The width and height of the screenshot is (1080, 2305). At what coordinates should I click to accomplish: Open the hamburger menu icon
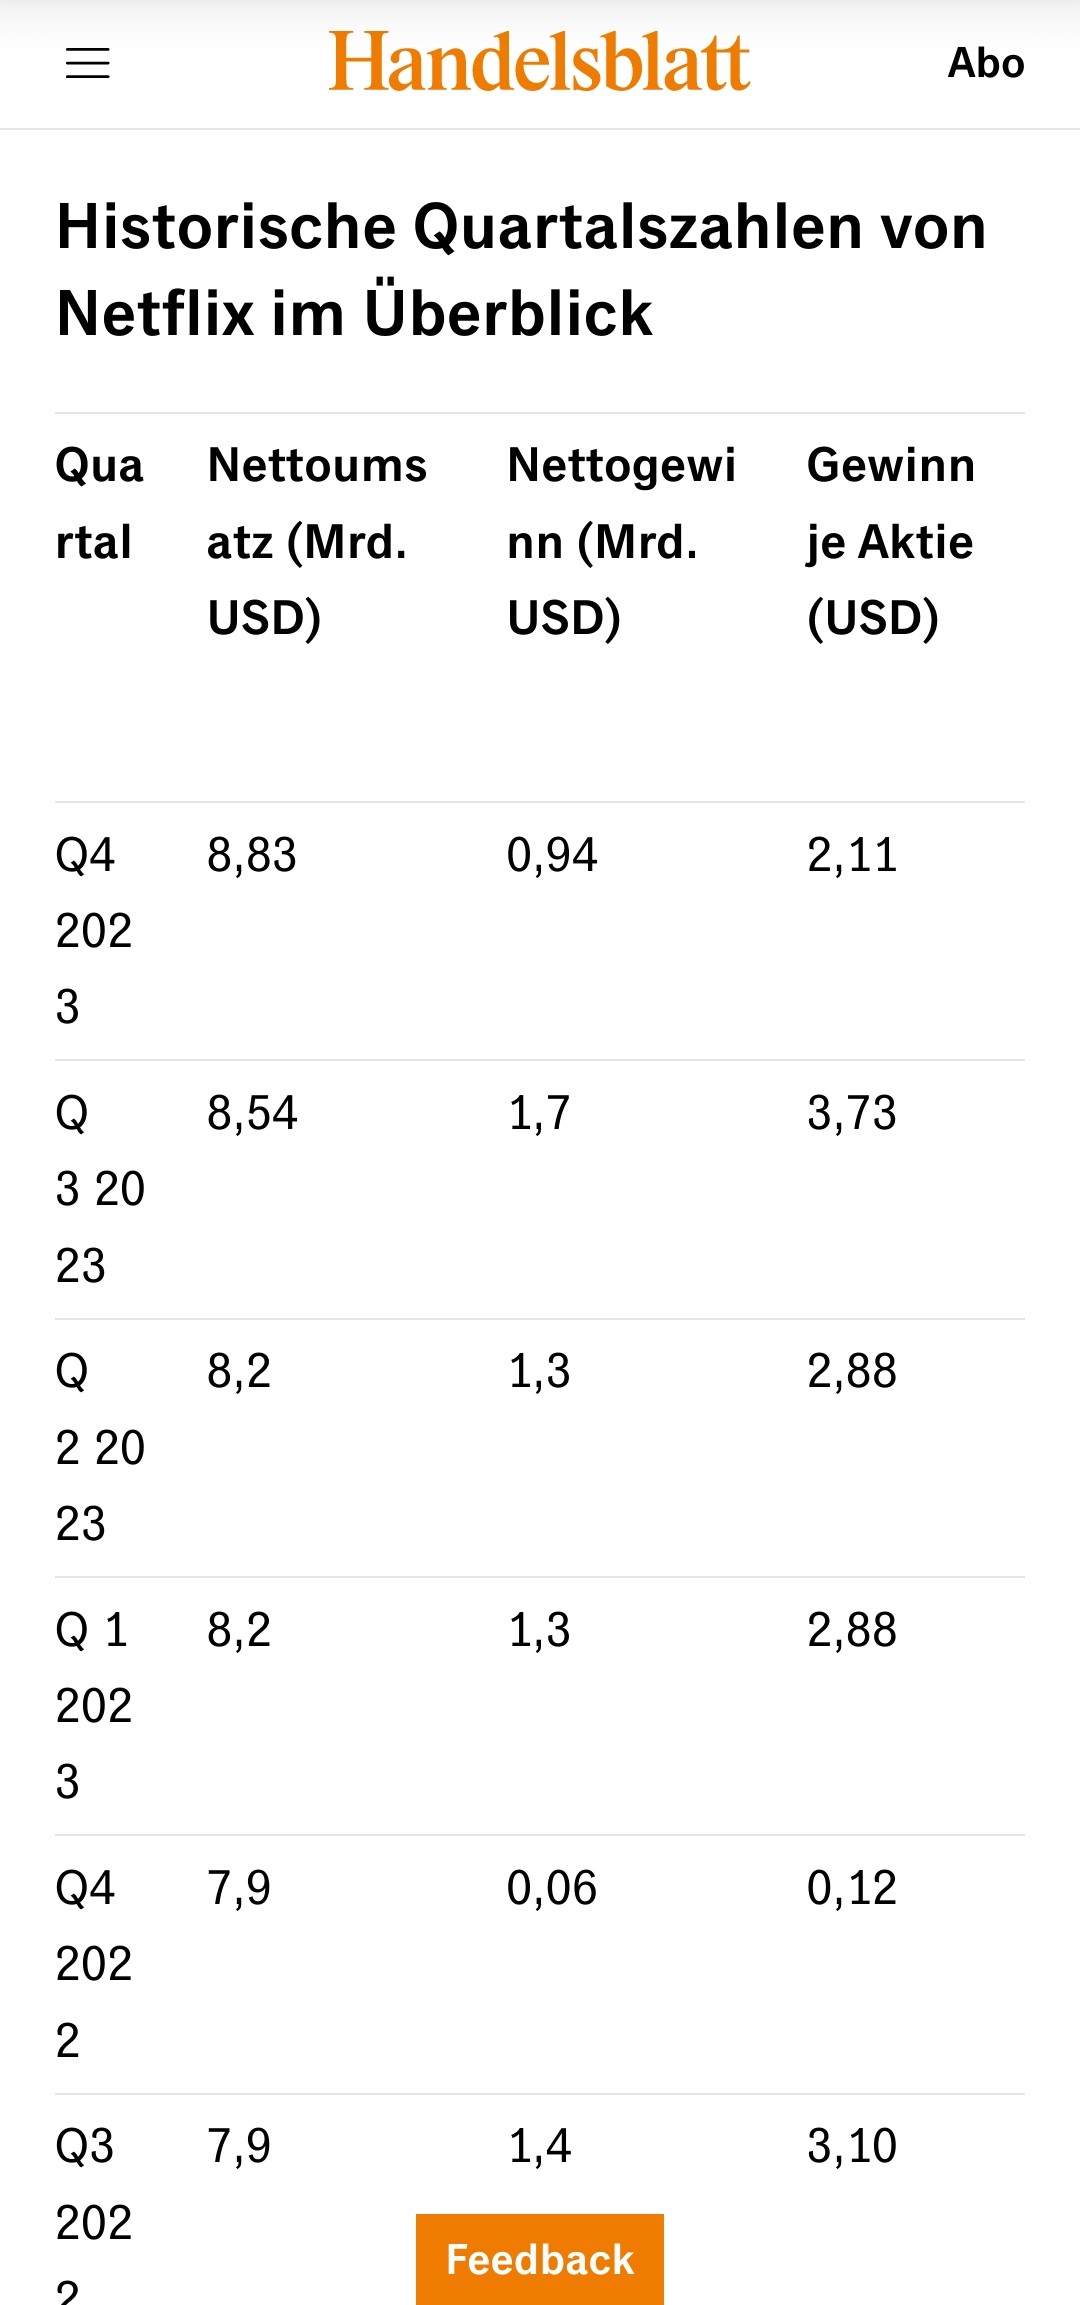(88, 64)
